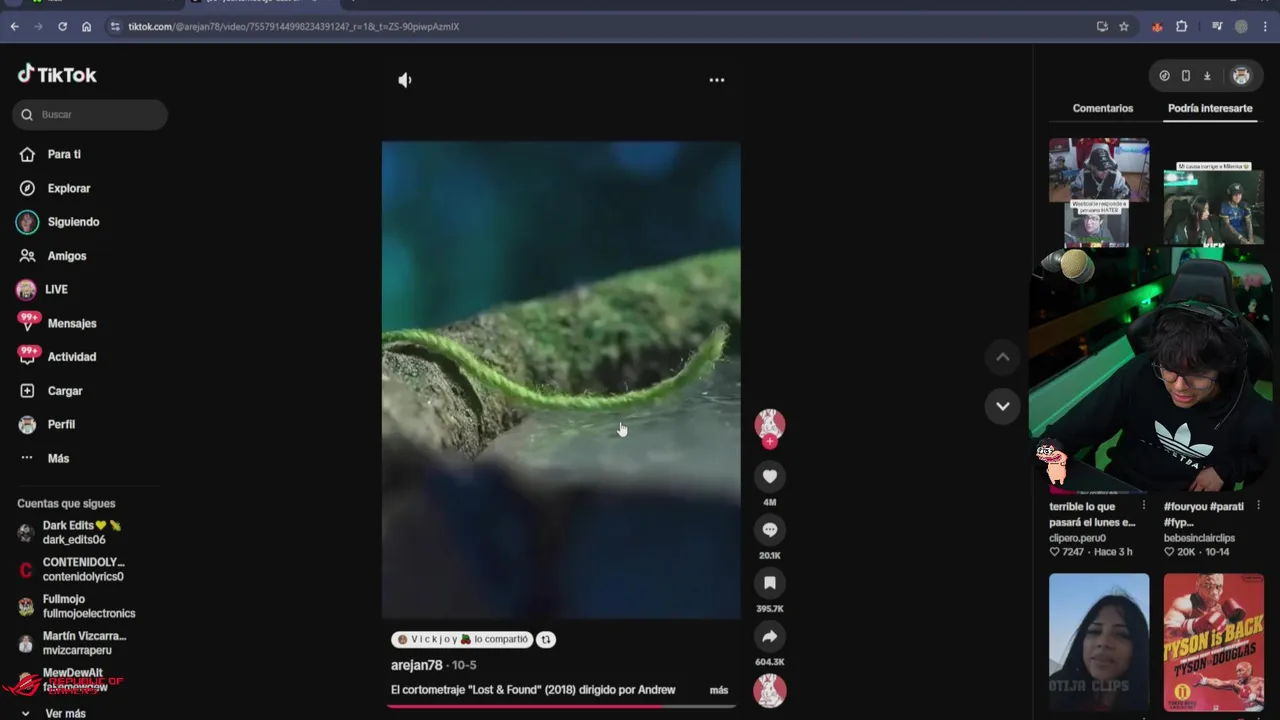Save video with bookmark icon
This screenshot has height=720, width=1280.
[x=769, y=583]
